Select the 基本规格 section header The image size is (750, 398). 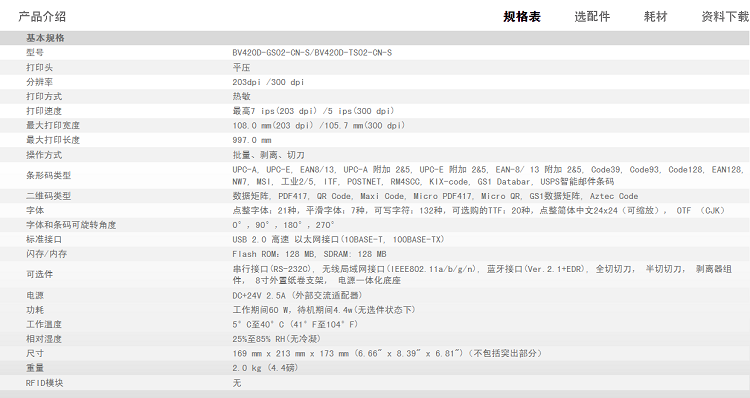point(45,38)
